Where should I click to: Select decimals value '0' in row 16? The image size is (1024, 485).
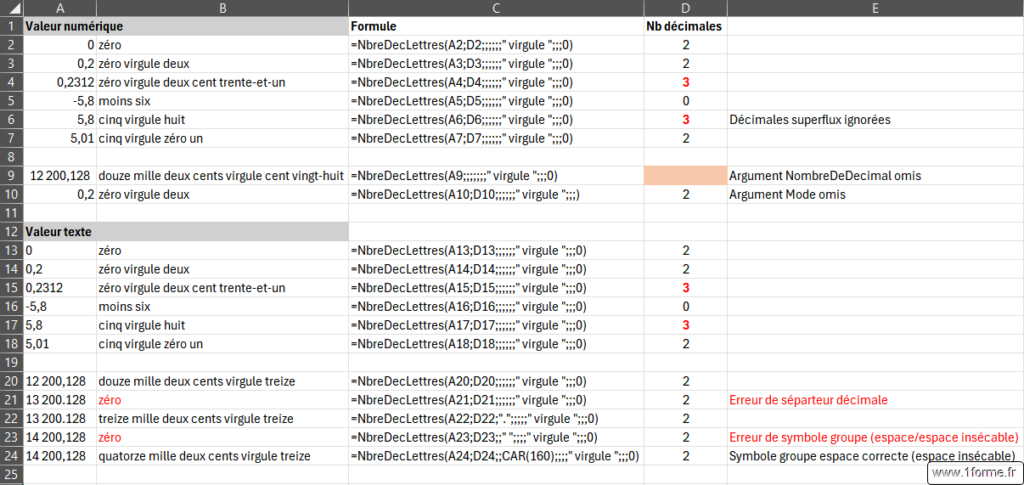point(686,306)
